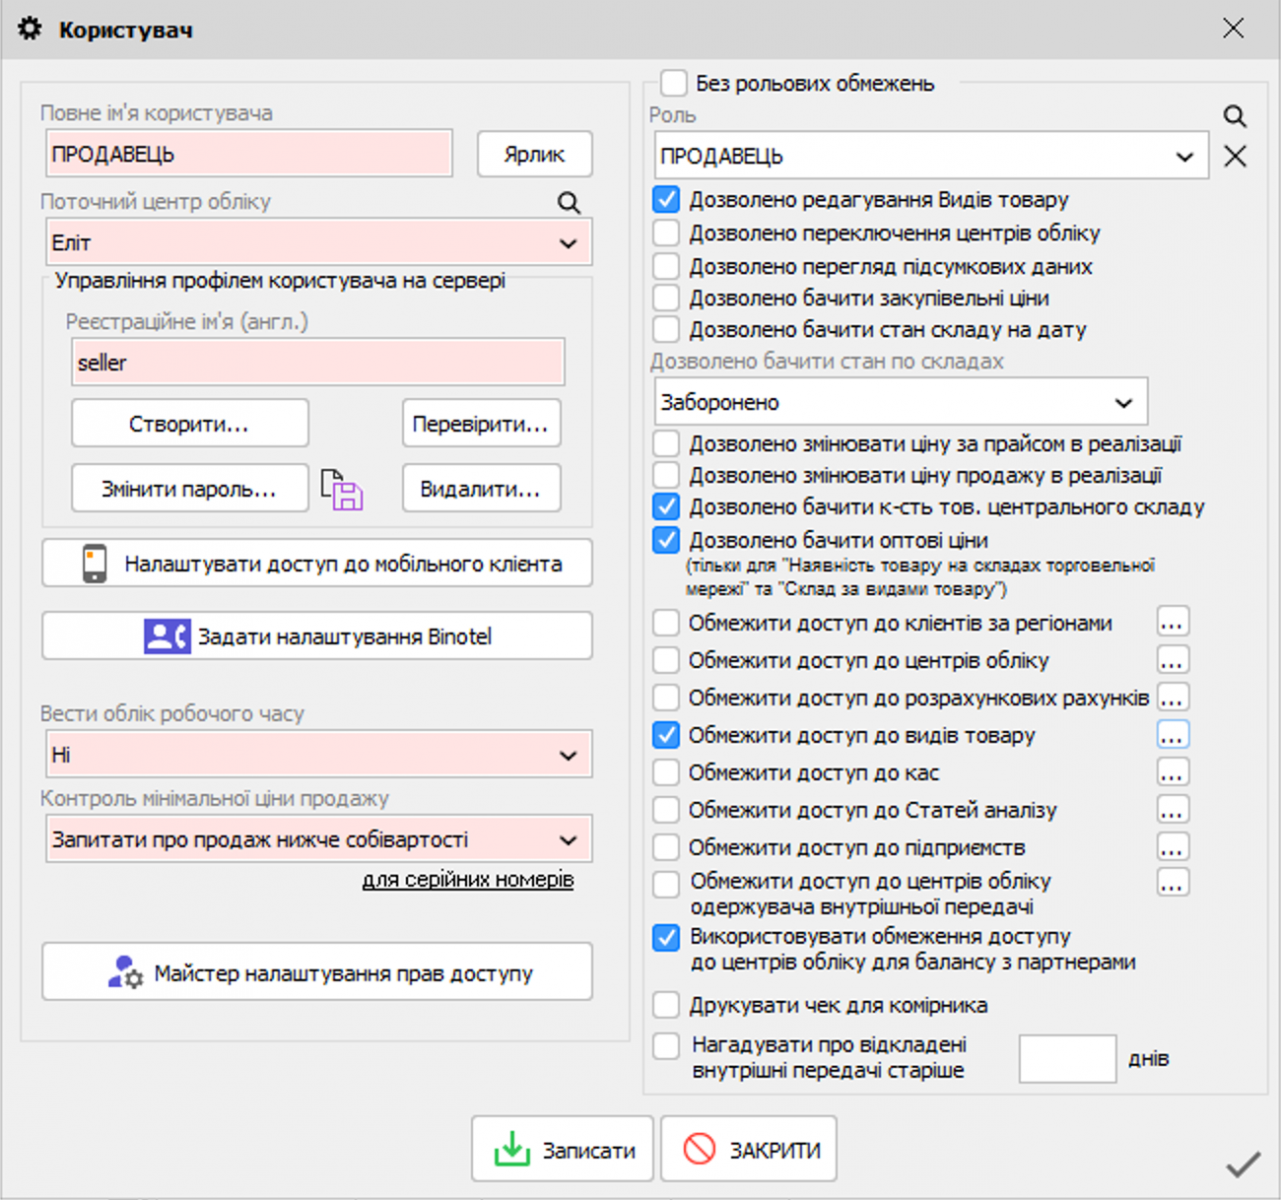Image resolution: width=1281 pixels, height=1200 pixels.
Task: Click the Реєстраційне ім'я input field
Action: tap(318, 363)
